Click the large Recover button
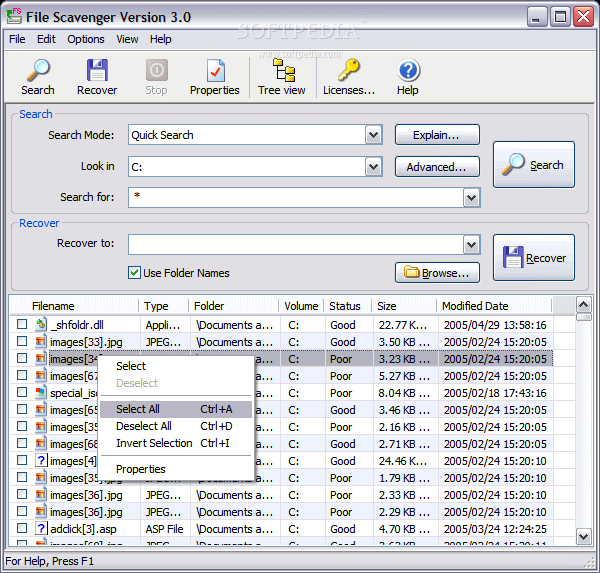 534,258
